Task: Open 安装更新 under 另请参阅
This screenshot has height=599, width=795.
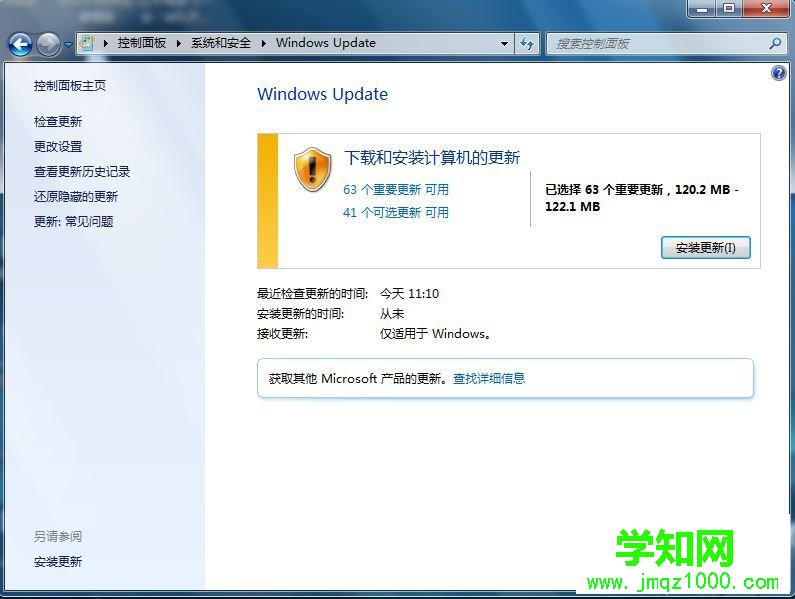Action: tap(58, 562)
